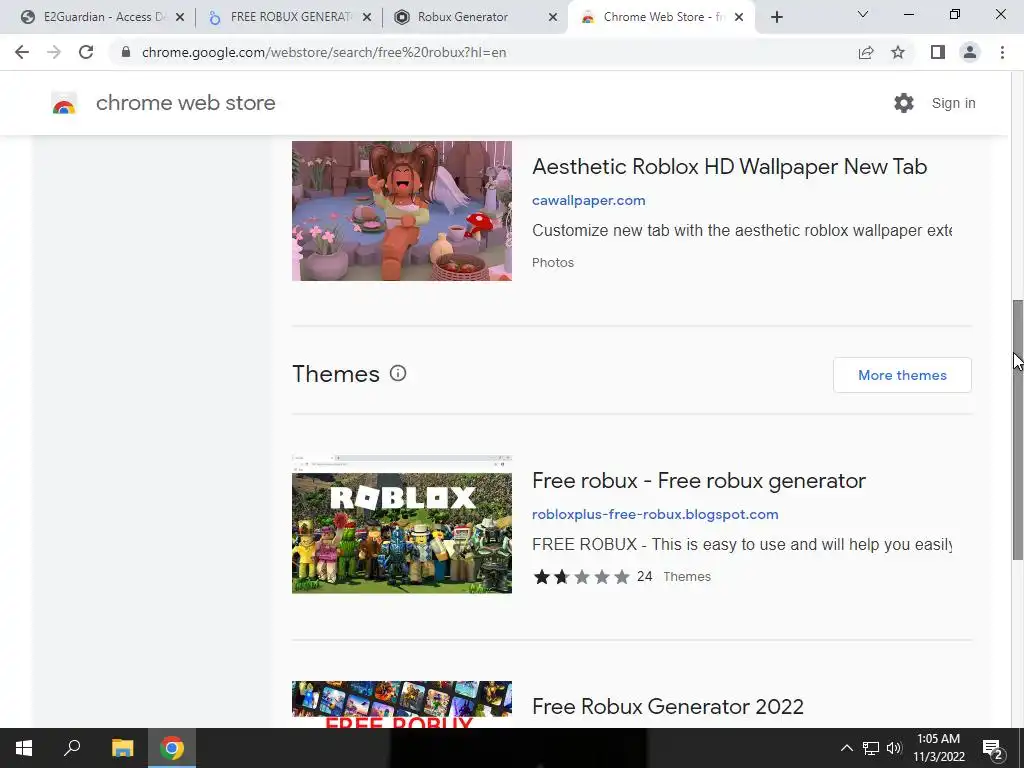This screenshot has width=1024, height=768.
Task: View site info via the lock icon
Action: tap(126, 52)
